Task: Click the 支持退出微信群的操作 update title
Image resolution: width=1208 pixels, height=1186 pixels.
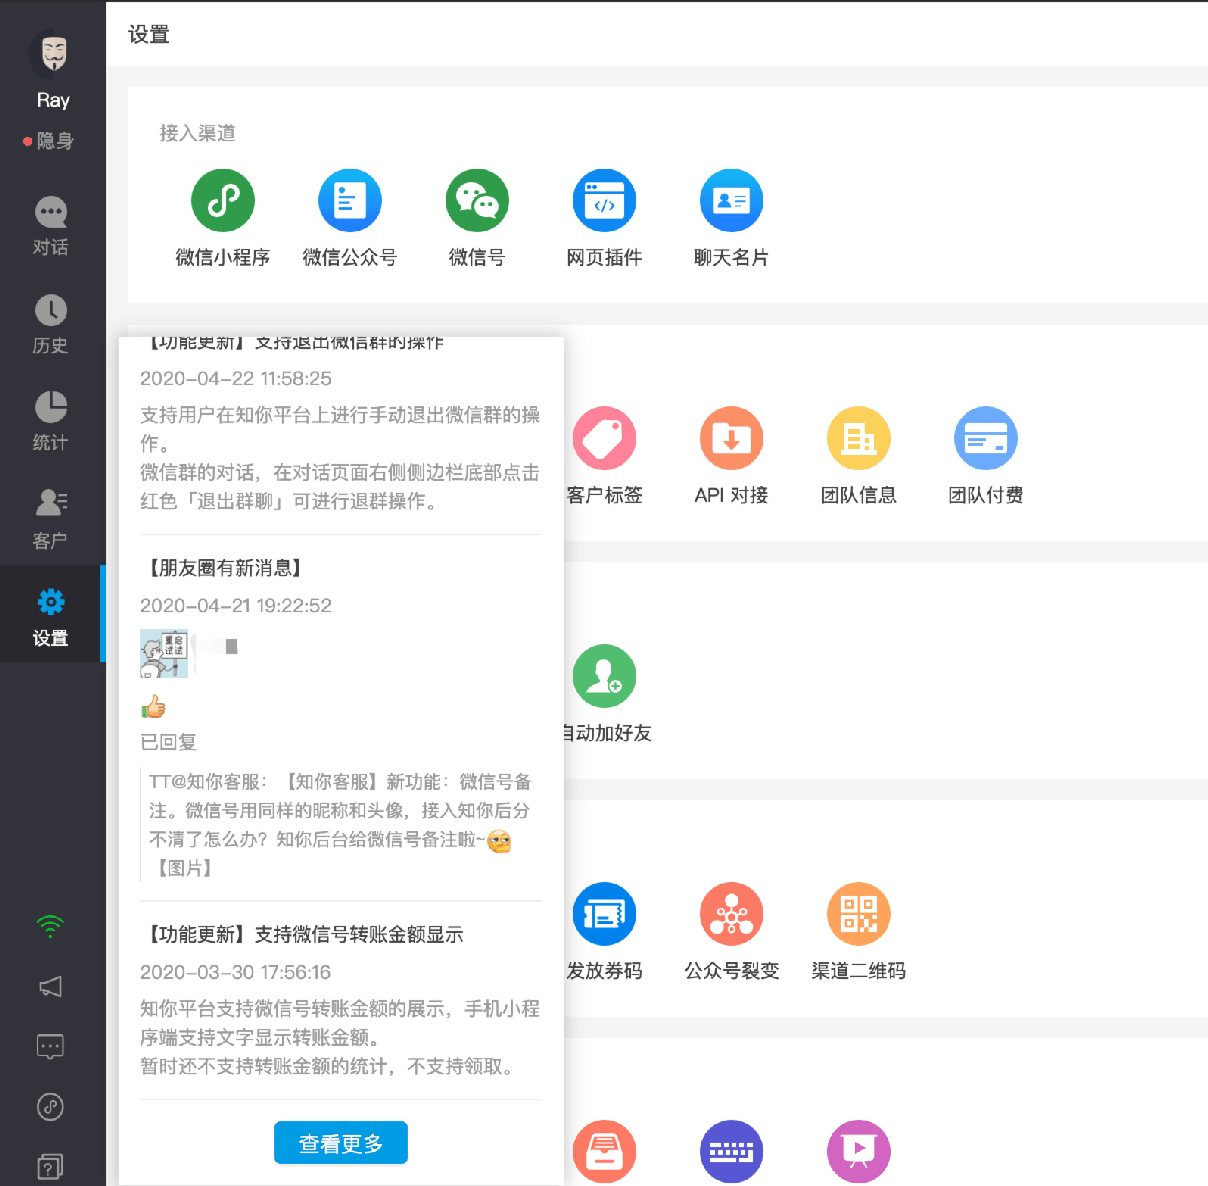Action: coord(296,343)
